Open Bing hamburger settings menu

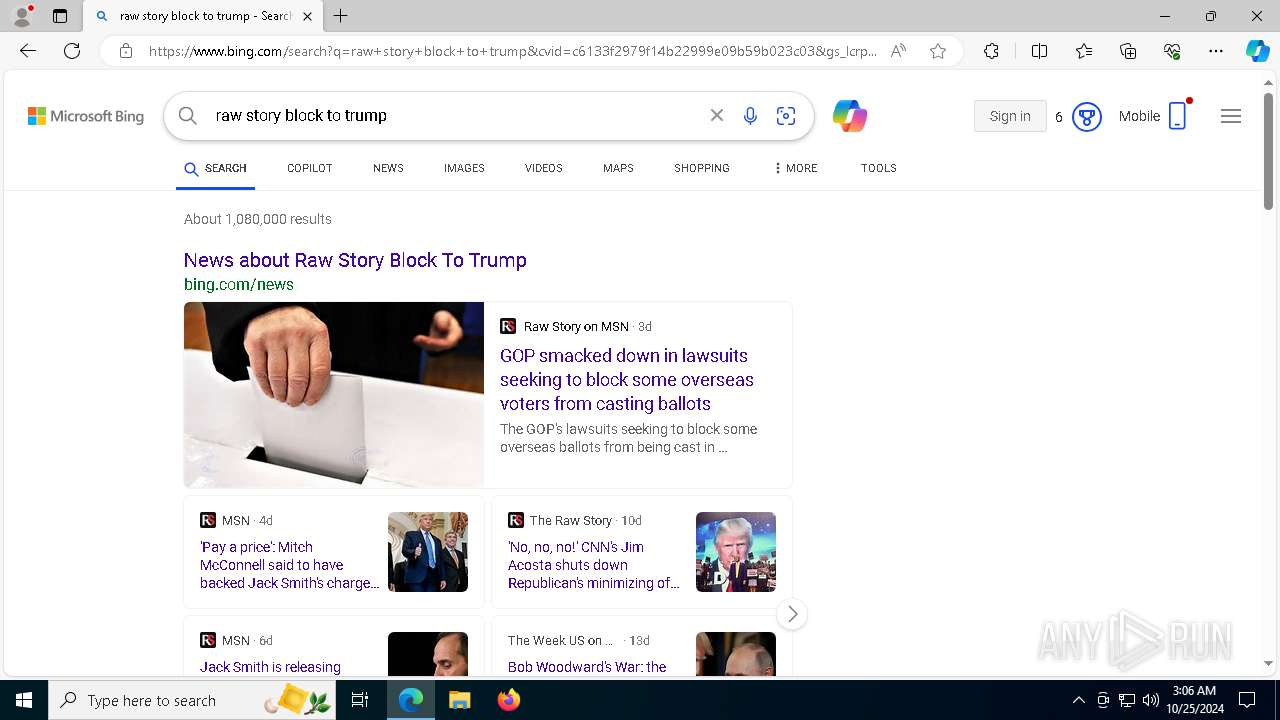pyautogui.click(x=1231, y=116)
